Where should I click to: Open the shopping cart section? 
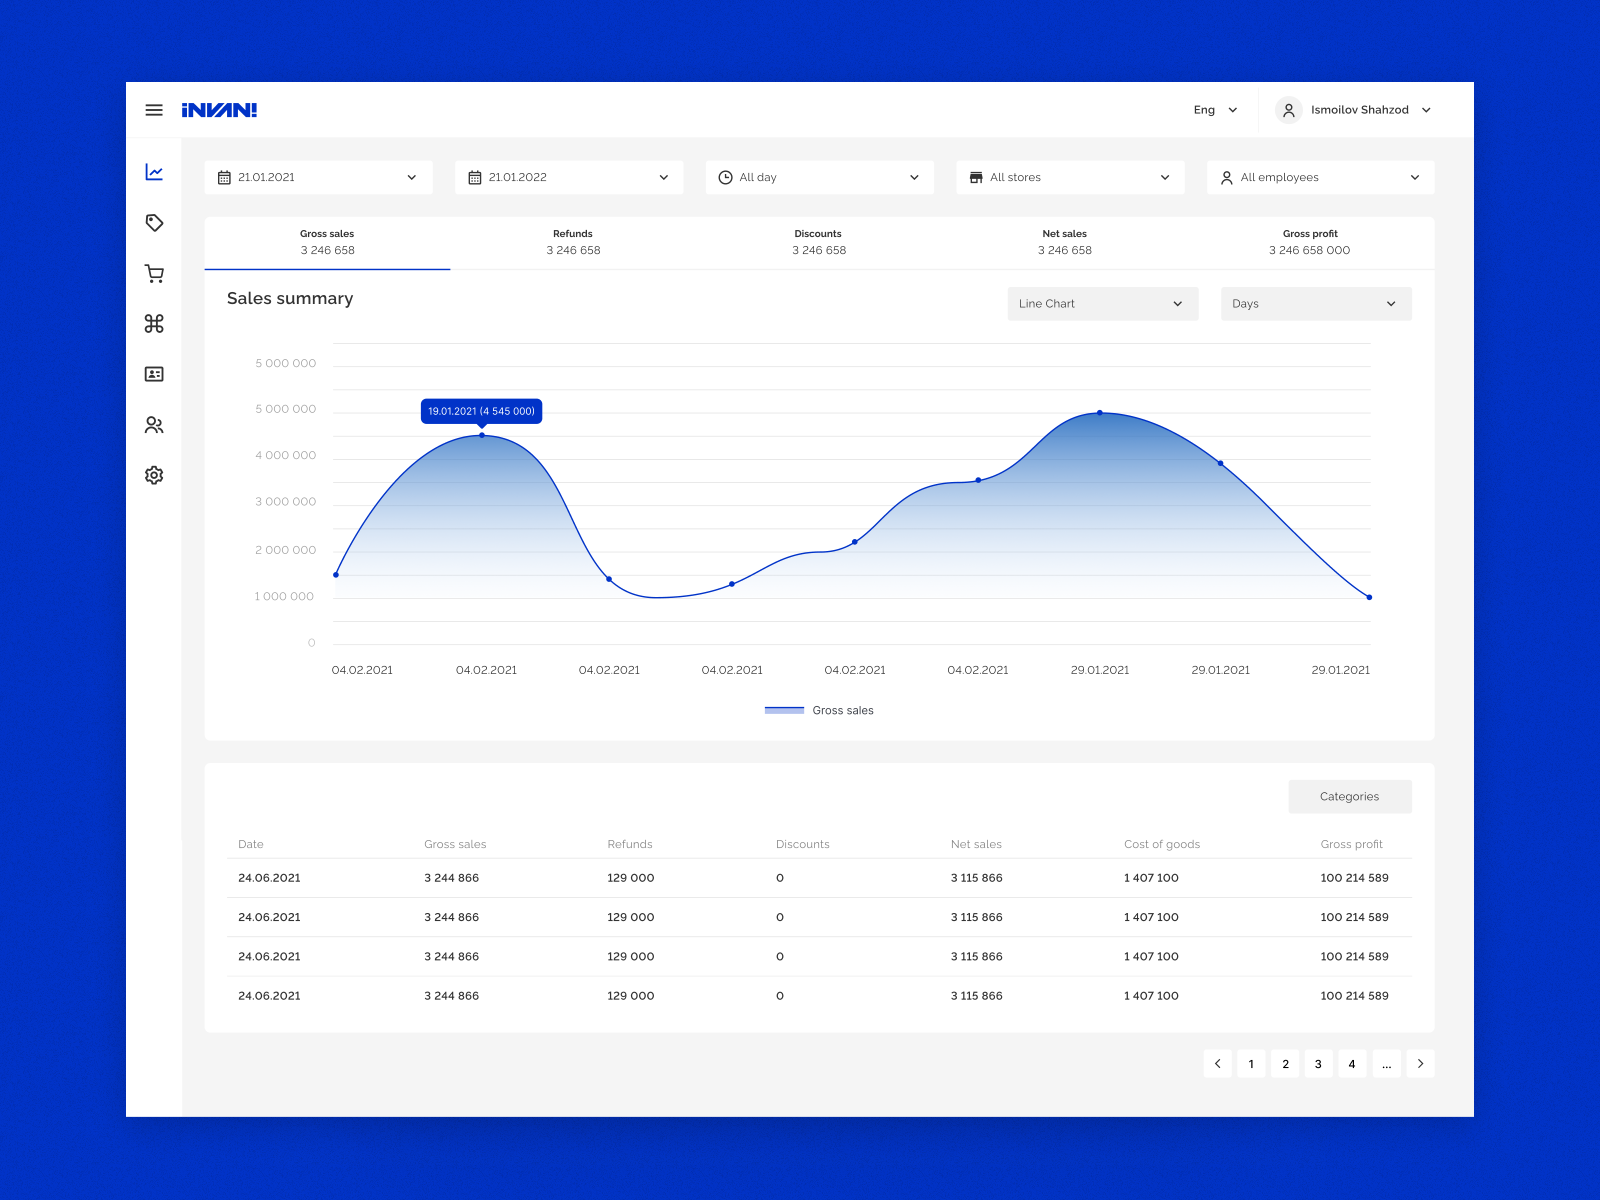point(154,273)
